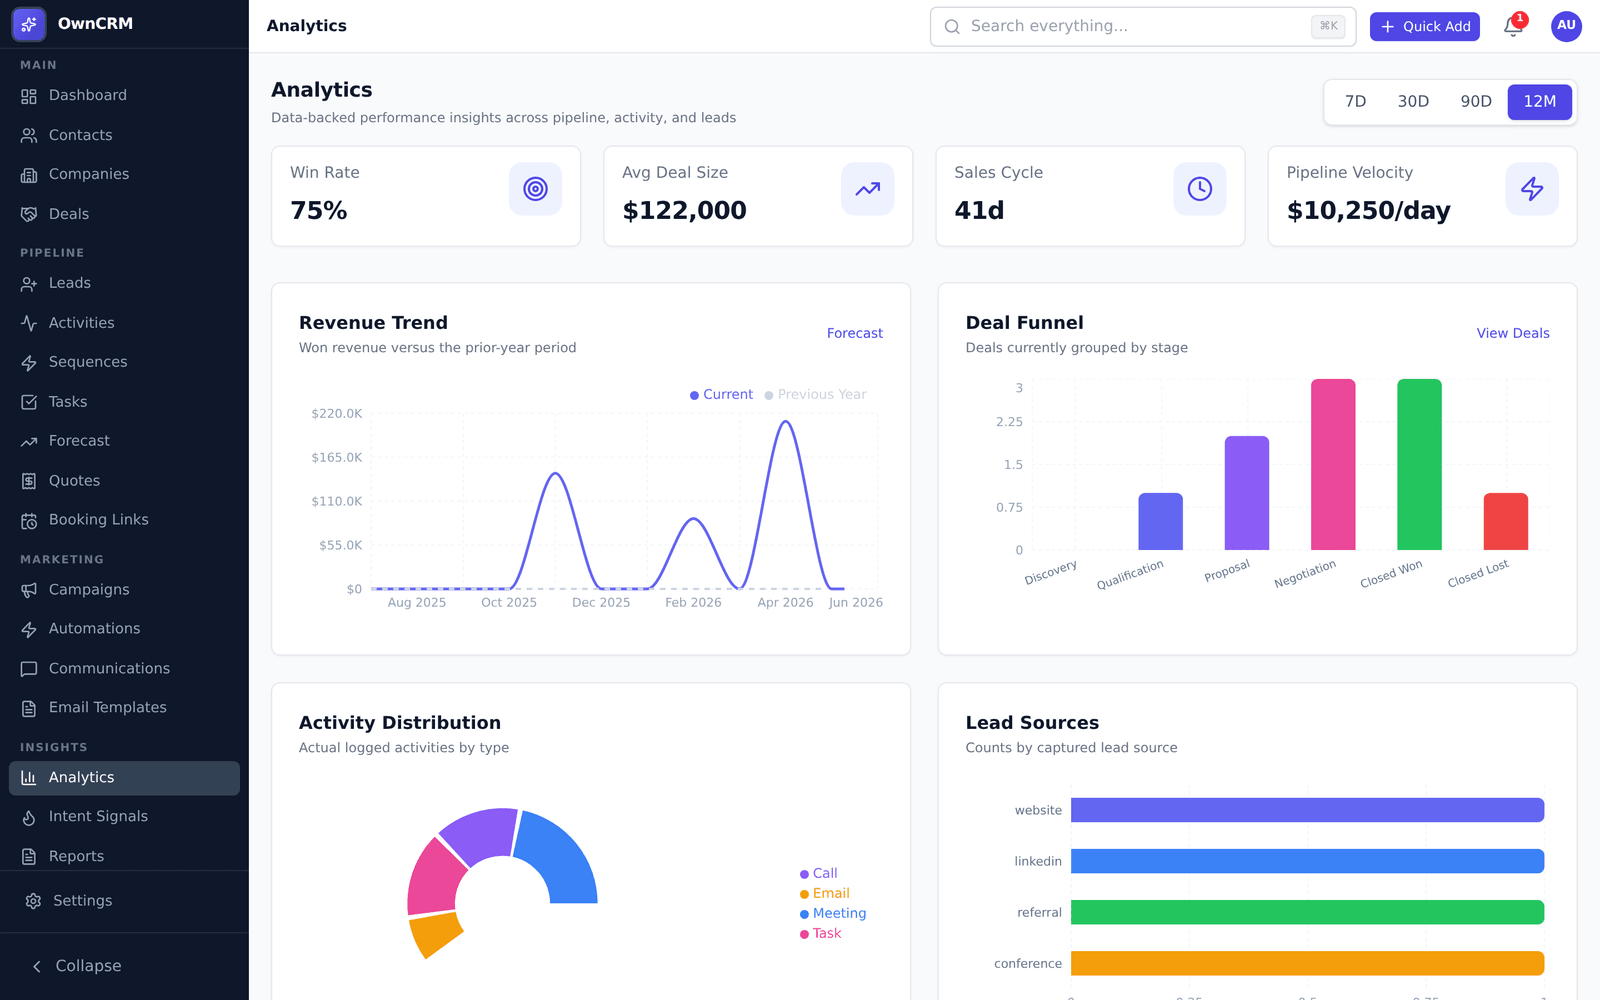Click the Avg Deal Size trend icon
This screenshot has height=1000, width=1600.
[x=868, y=189]
